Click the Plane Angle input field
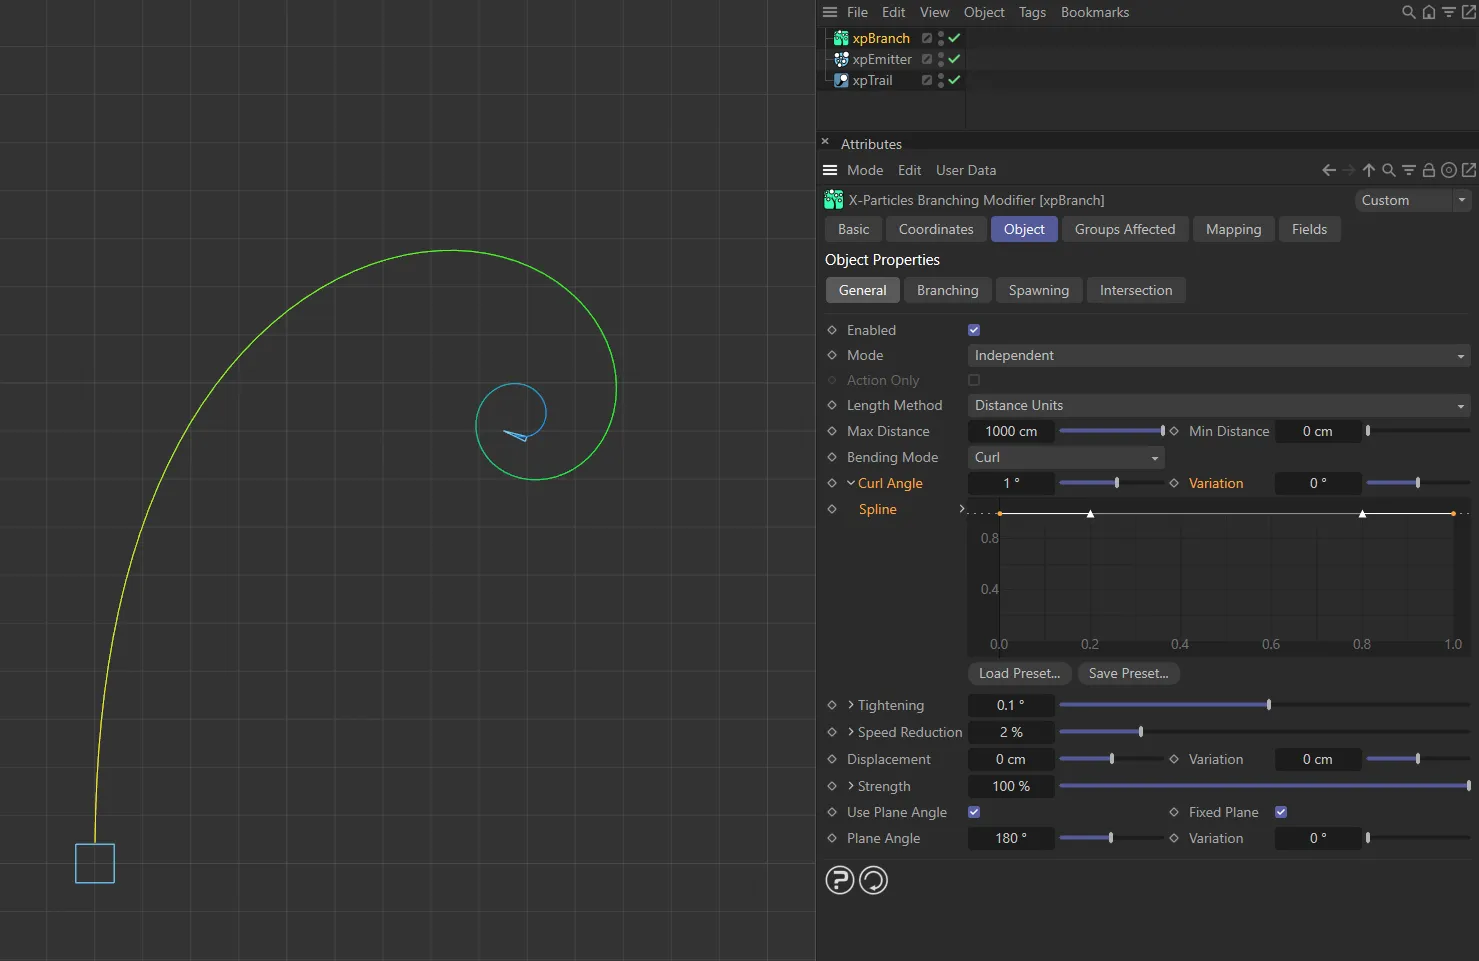 point(1010,838)
